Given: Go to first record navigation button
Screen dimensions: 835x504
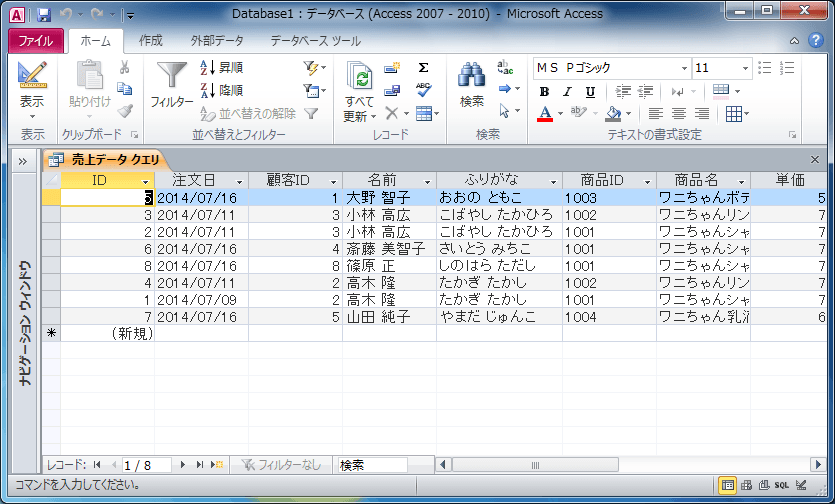Looking at the screenshot, I should point(96,465).
